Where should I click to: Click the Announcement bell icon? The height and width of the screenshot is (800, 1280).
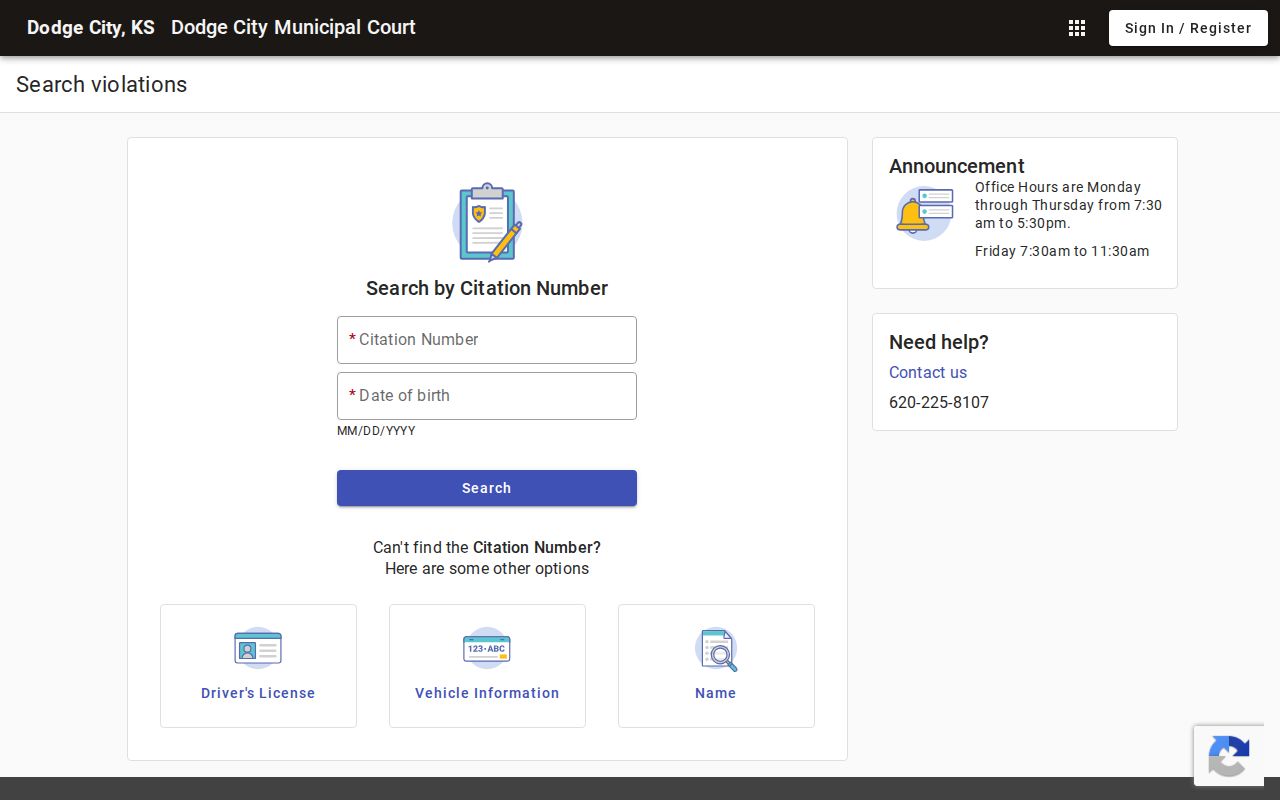924,213
